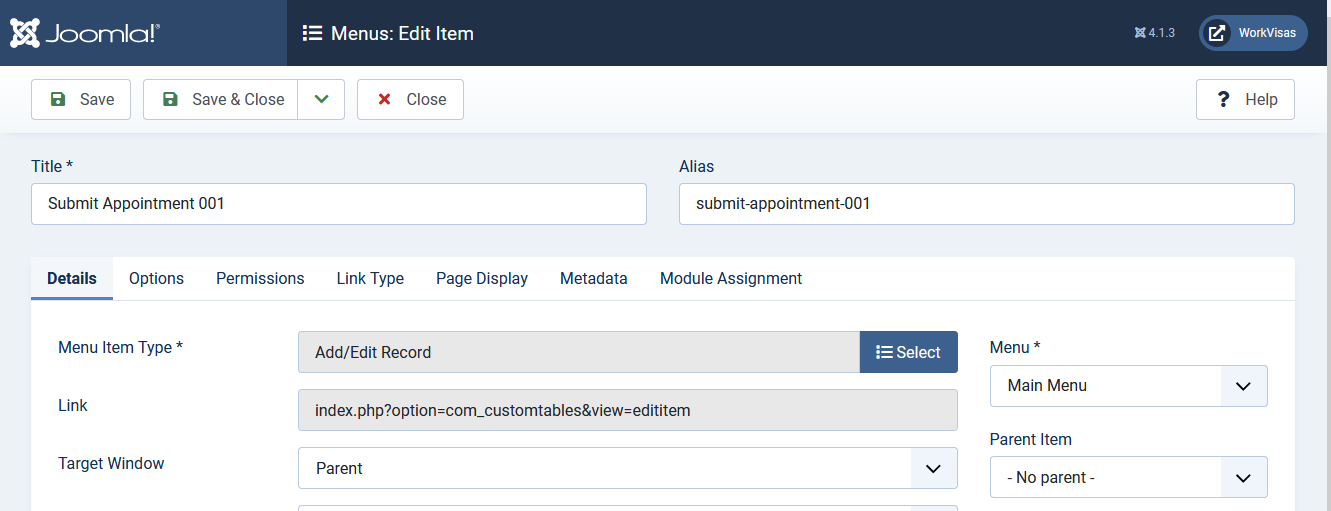The image size is (1331, 511).
Task: Click the Joomla 4.1.3 version indicator
Action: [1155, 33]
